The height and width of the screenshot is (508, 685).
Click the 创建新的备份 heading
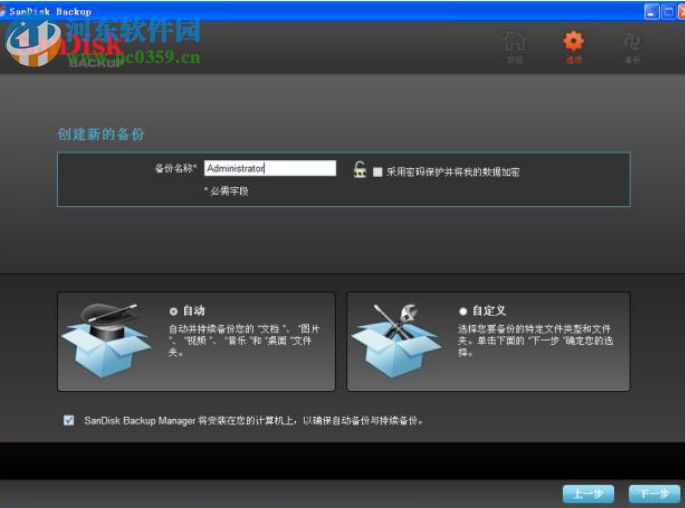coord(100,134)
